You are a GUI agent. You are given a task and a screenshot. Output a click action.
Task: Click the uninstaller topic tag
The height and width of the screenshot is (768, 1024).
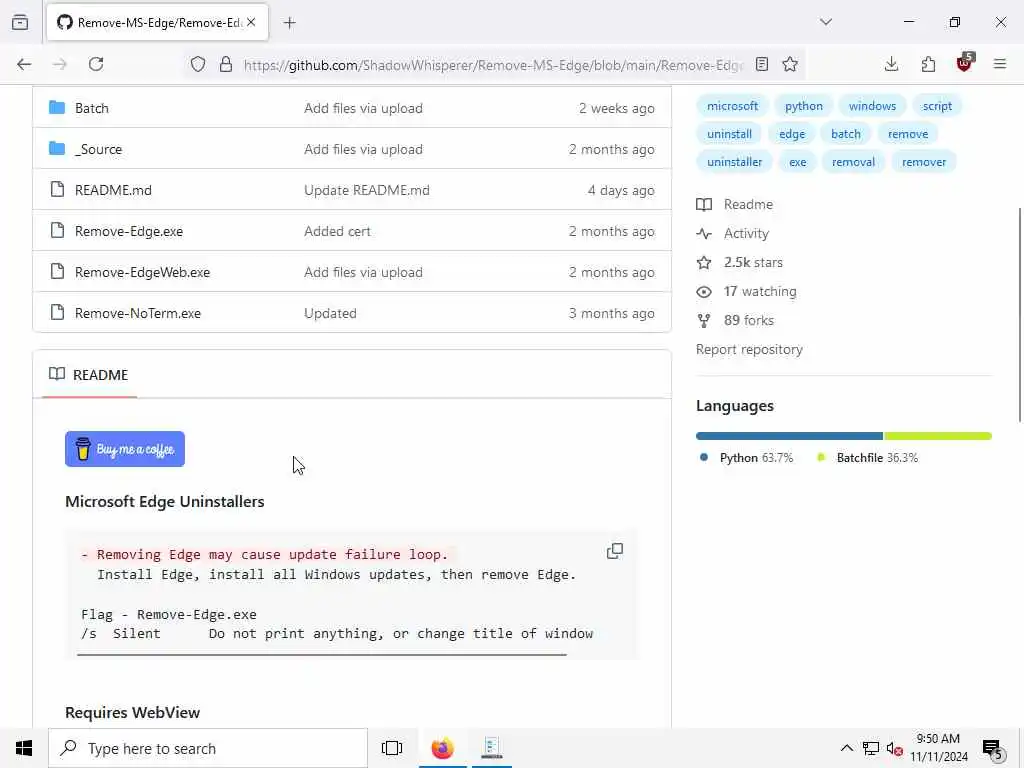[734, 162]
